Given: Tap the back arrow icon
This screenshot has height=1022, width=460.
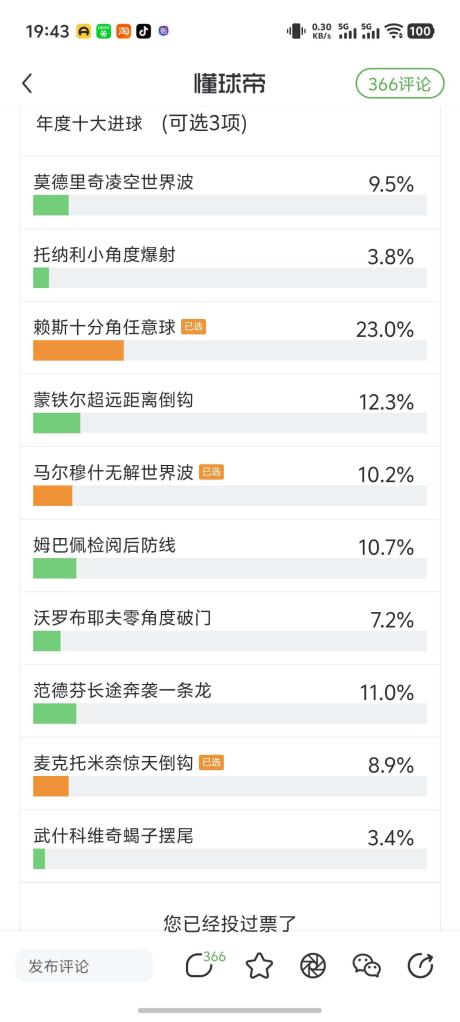Looking at the screenshot, I should pos(27,84).
